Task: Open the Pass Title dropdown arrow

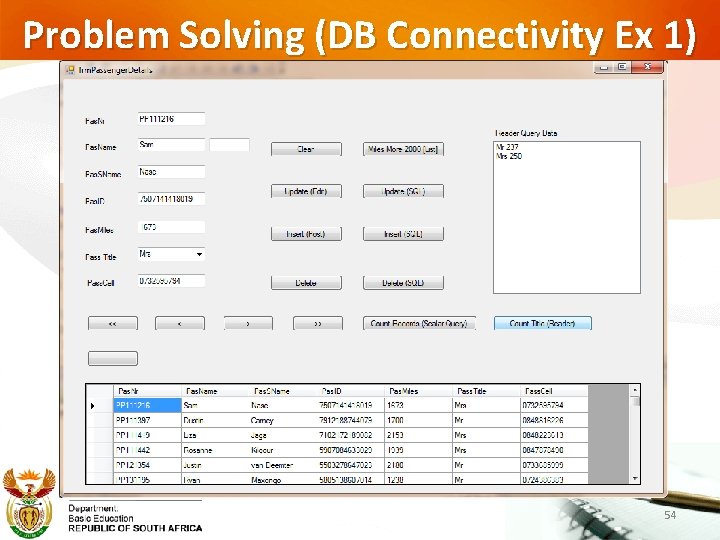Action: click(199, 254)
